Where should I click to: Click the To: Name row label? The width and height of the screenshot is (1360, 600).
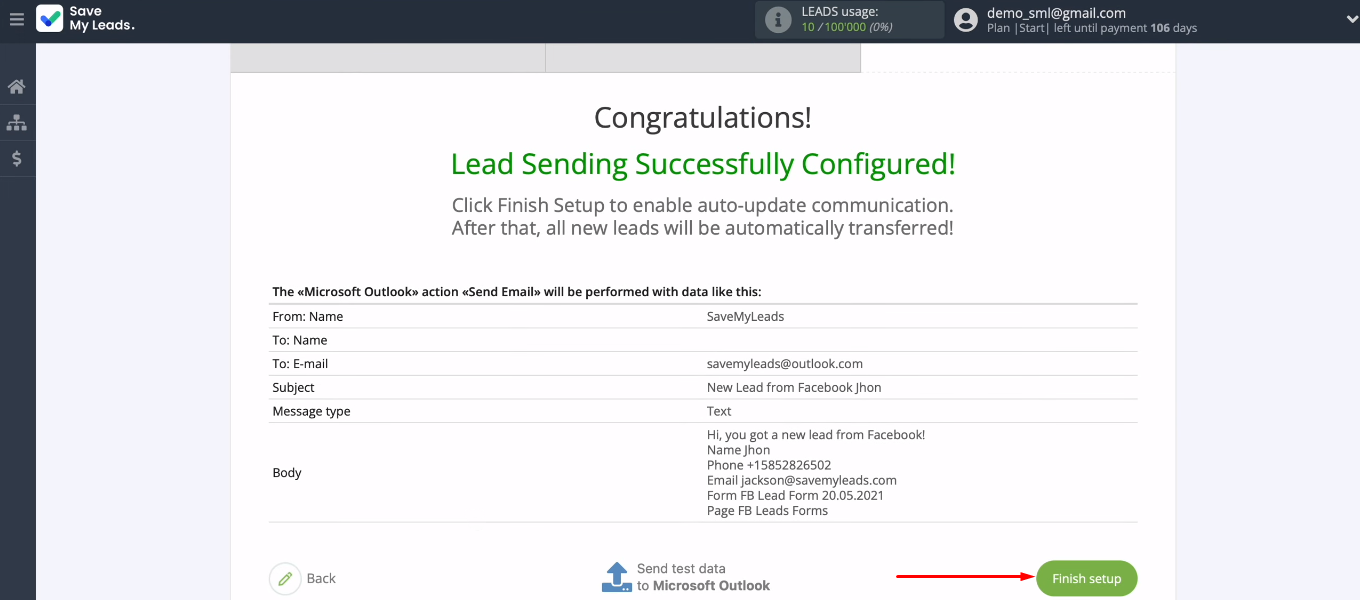(x=300, y=340)
